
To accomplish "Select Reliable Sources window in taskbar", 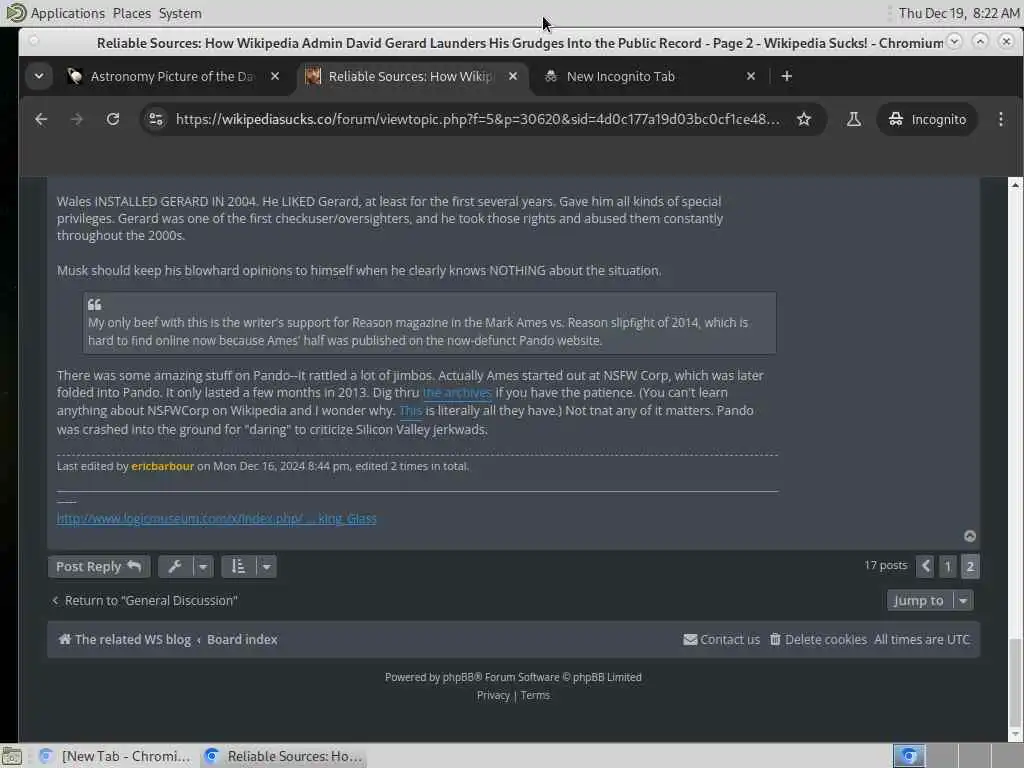I will pos(283,756).
